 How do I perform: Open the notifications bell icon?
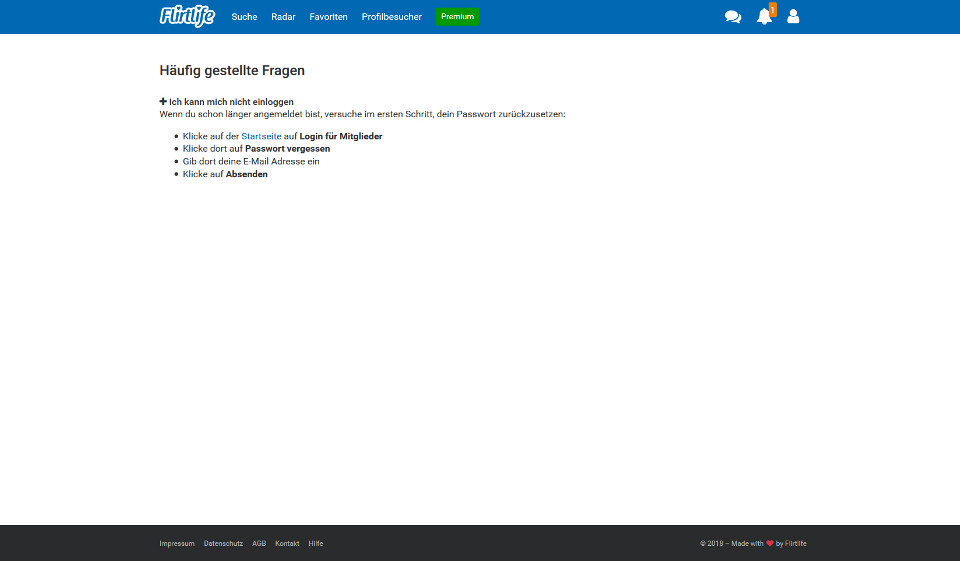[x=764, y=17]
